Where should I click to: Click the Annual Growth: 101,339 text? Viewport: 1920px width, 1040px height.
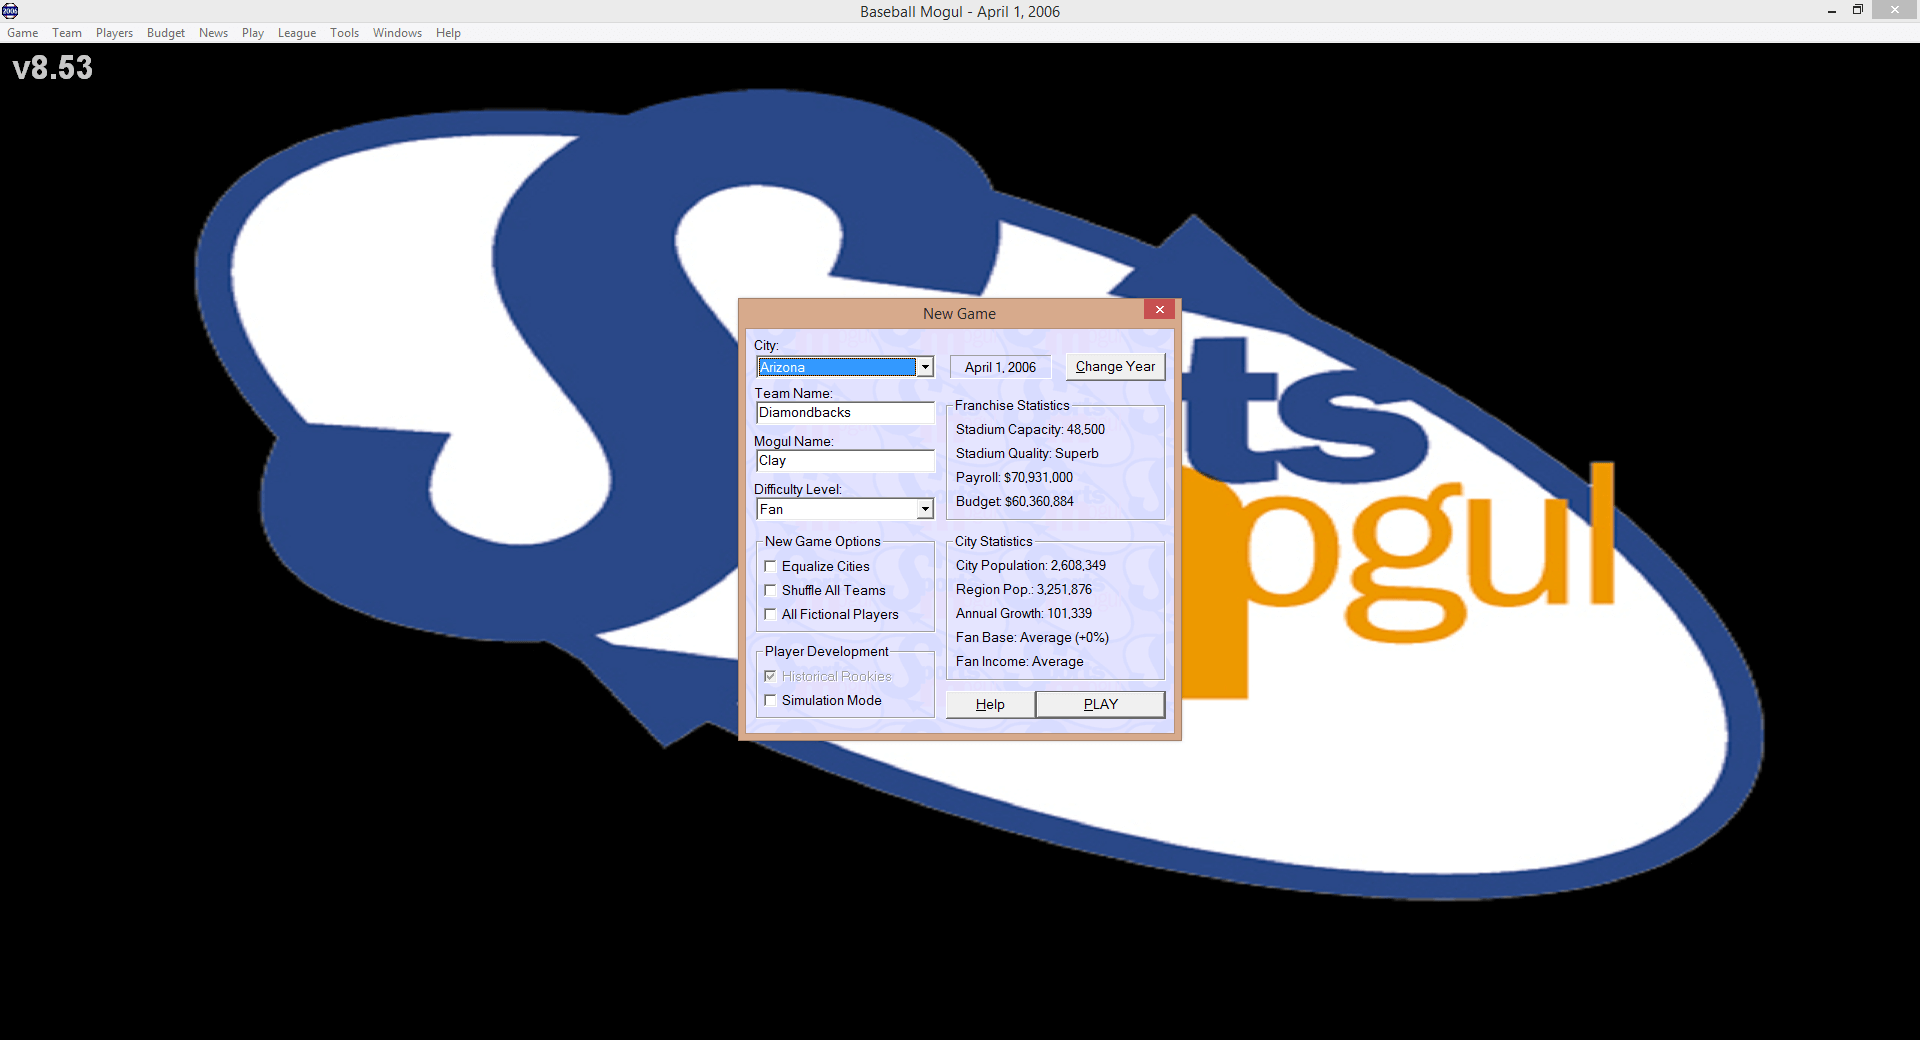click(1023, 613)
